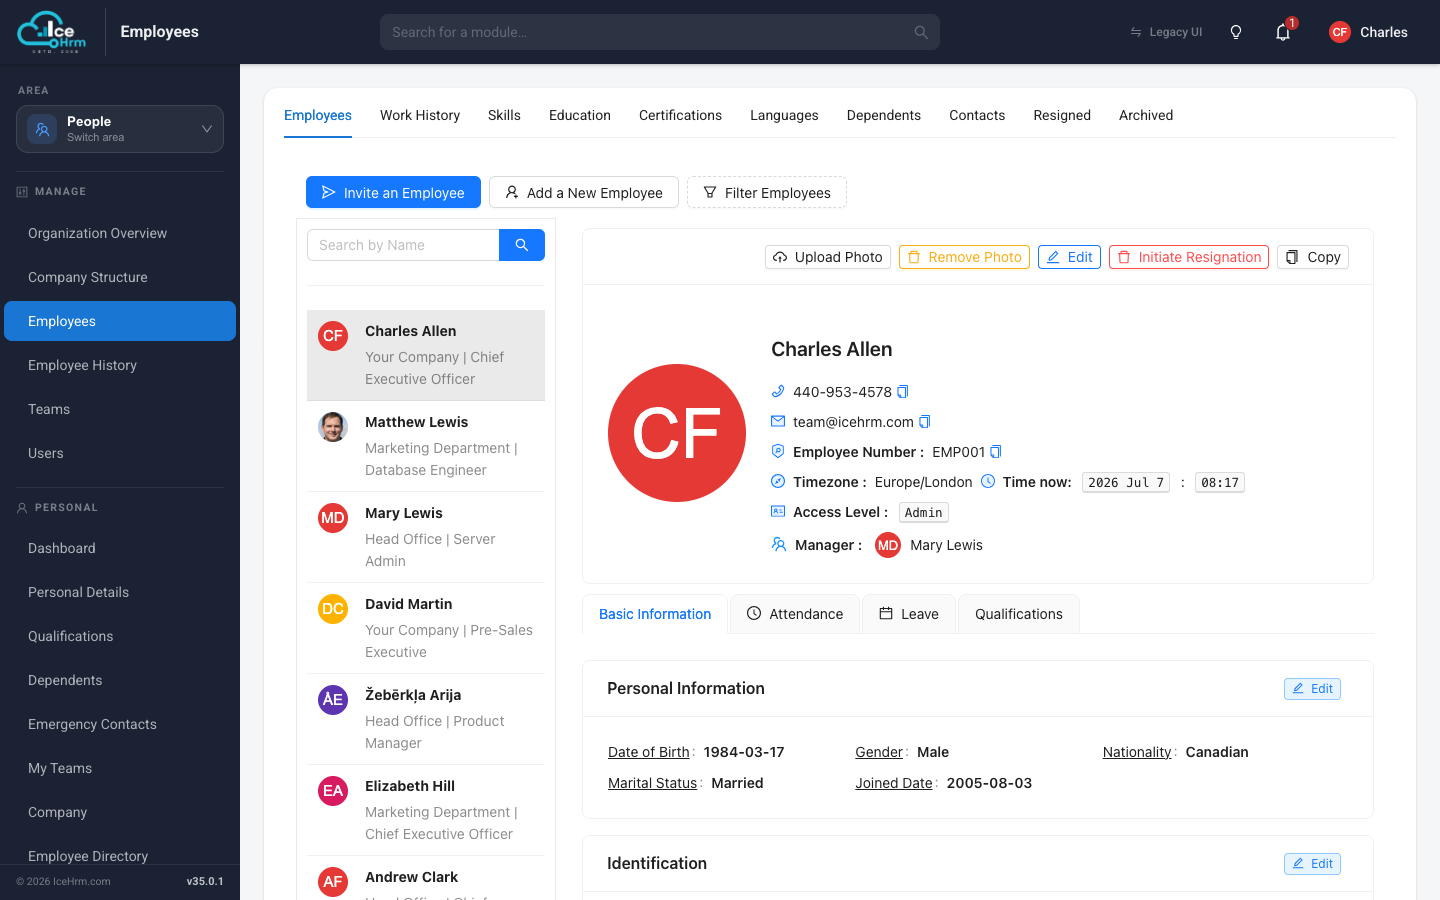Image resolution: width=1440 pixels, height=900 pixels.
Task: Click Mary Lewis manager avatar
Action: [x=888, y=545]
